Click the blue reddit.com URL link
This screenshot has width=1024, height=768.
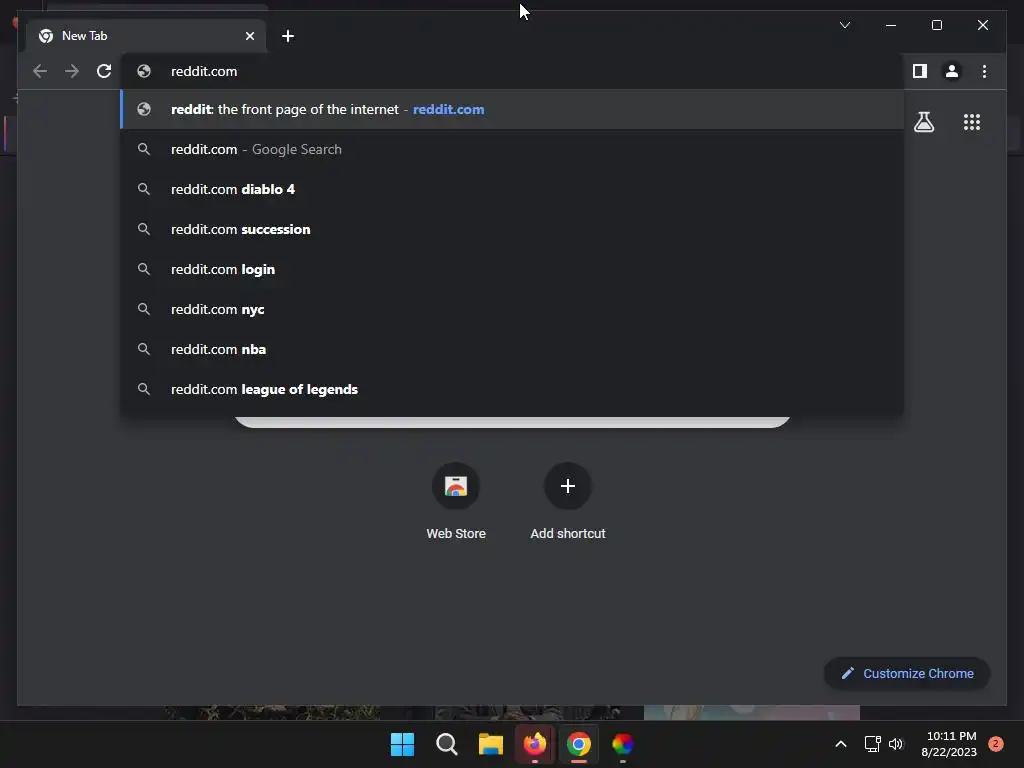pos(449,110)
